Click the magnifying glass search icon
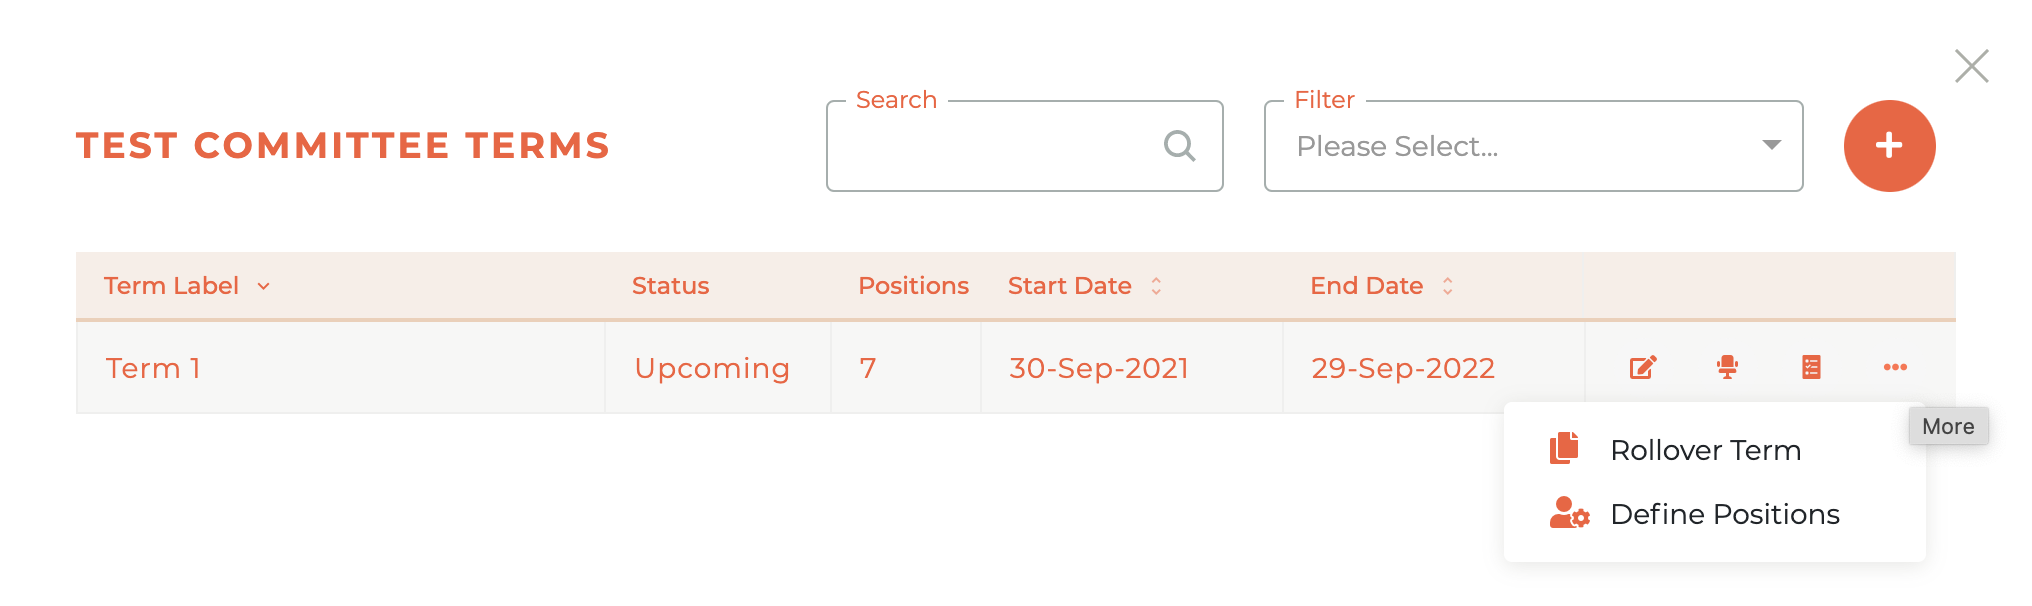The height and width of the screenshot is (606, 2032). [x=1180, y=146]
